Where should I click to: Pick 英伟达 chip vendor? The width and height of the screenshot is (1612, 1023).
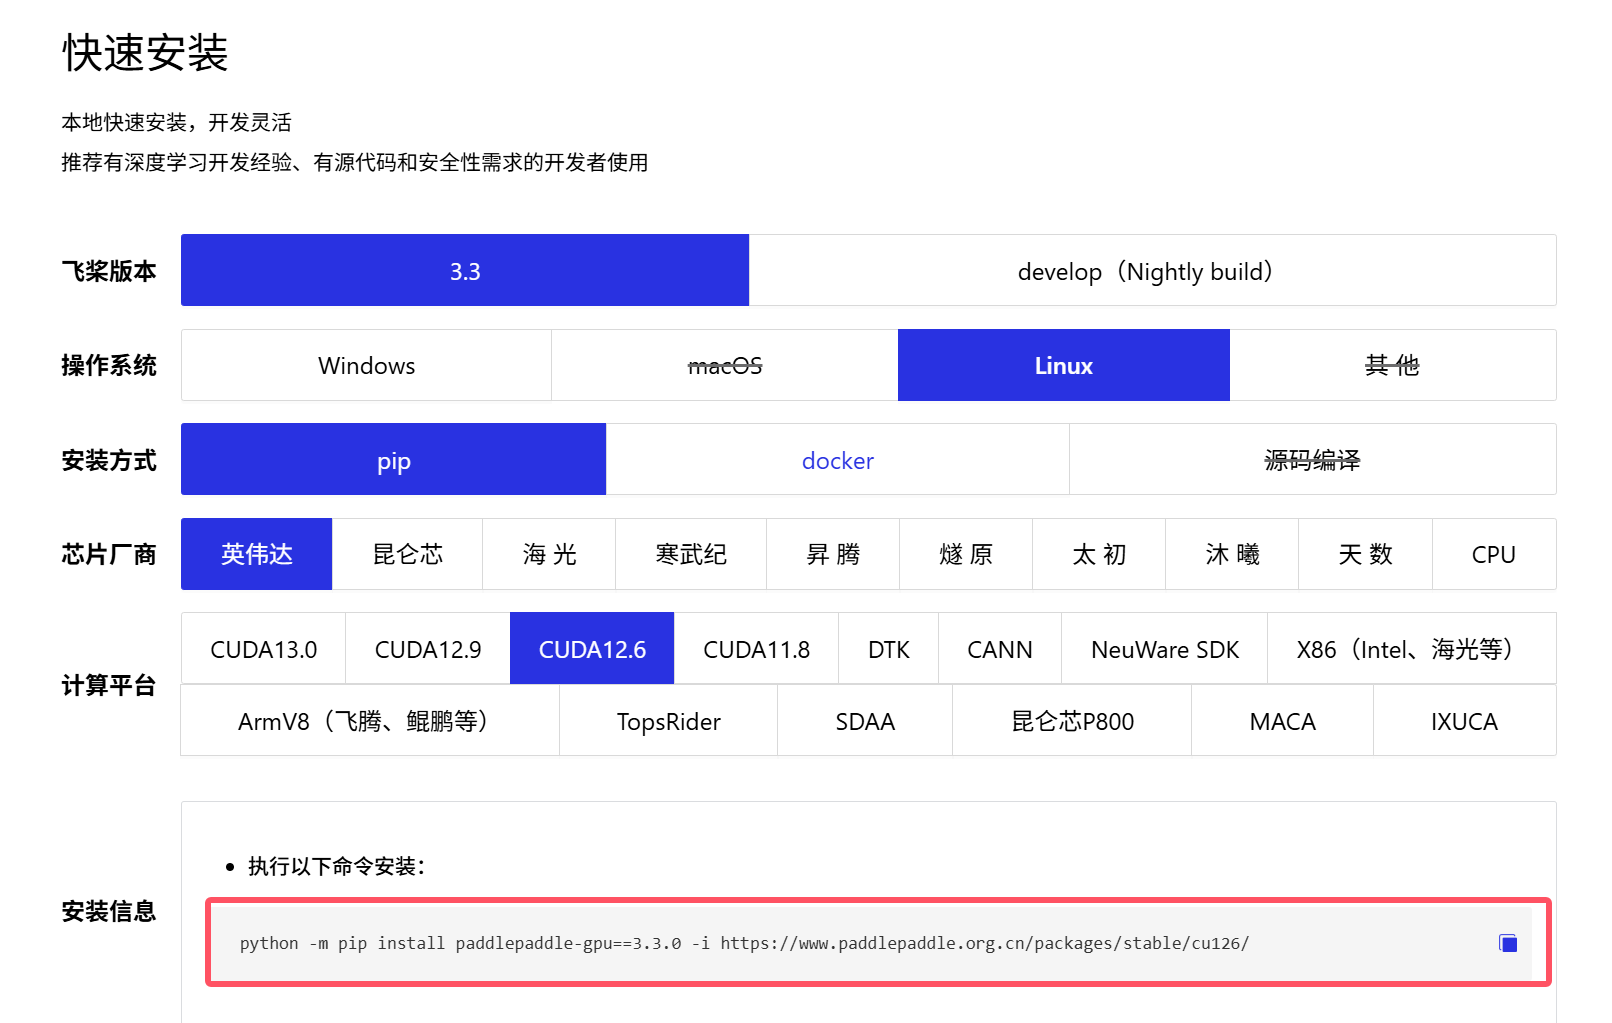coord(256,554)
